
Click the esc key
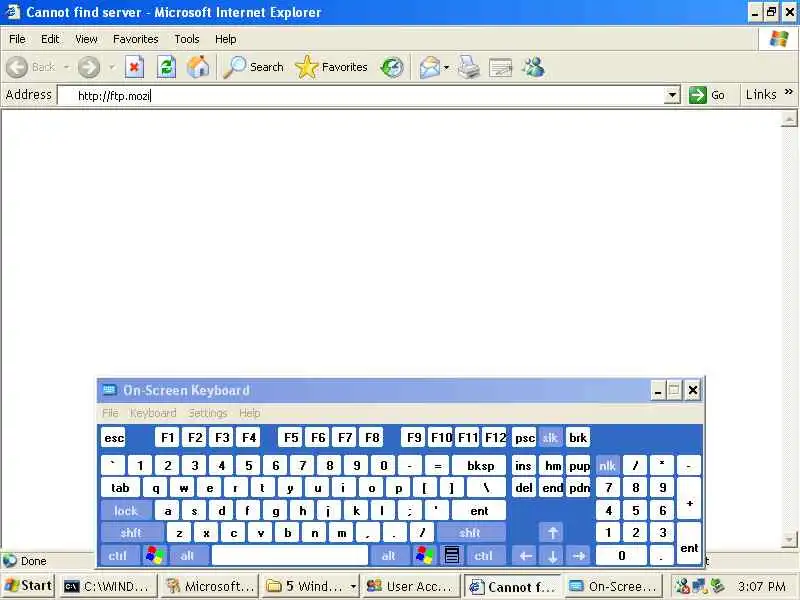(114, 438)
